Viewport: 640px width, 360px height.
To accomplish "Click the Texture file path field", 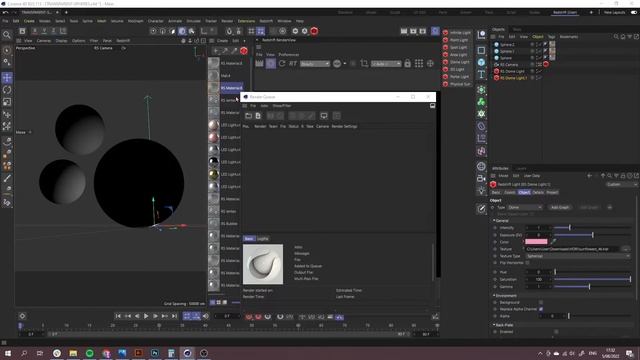I will click(572, 249).
